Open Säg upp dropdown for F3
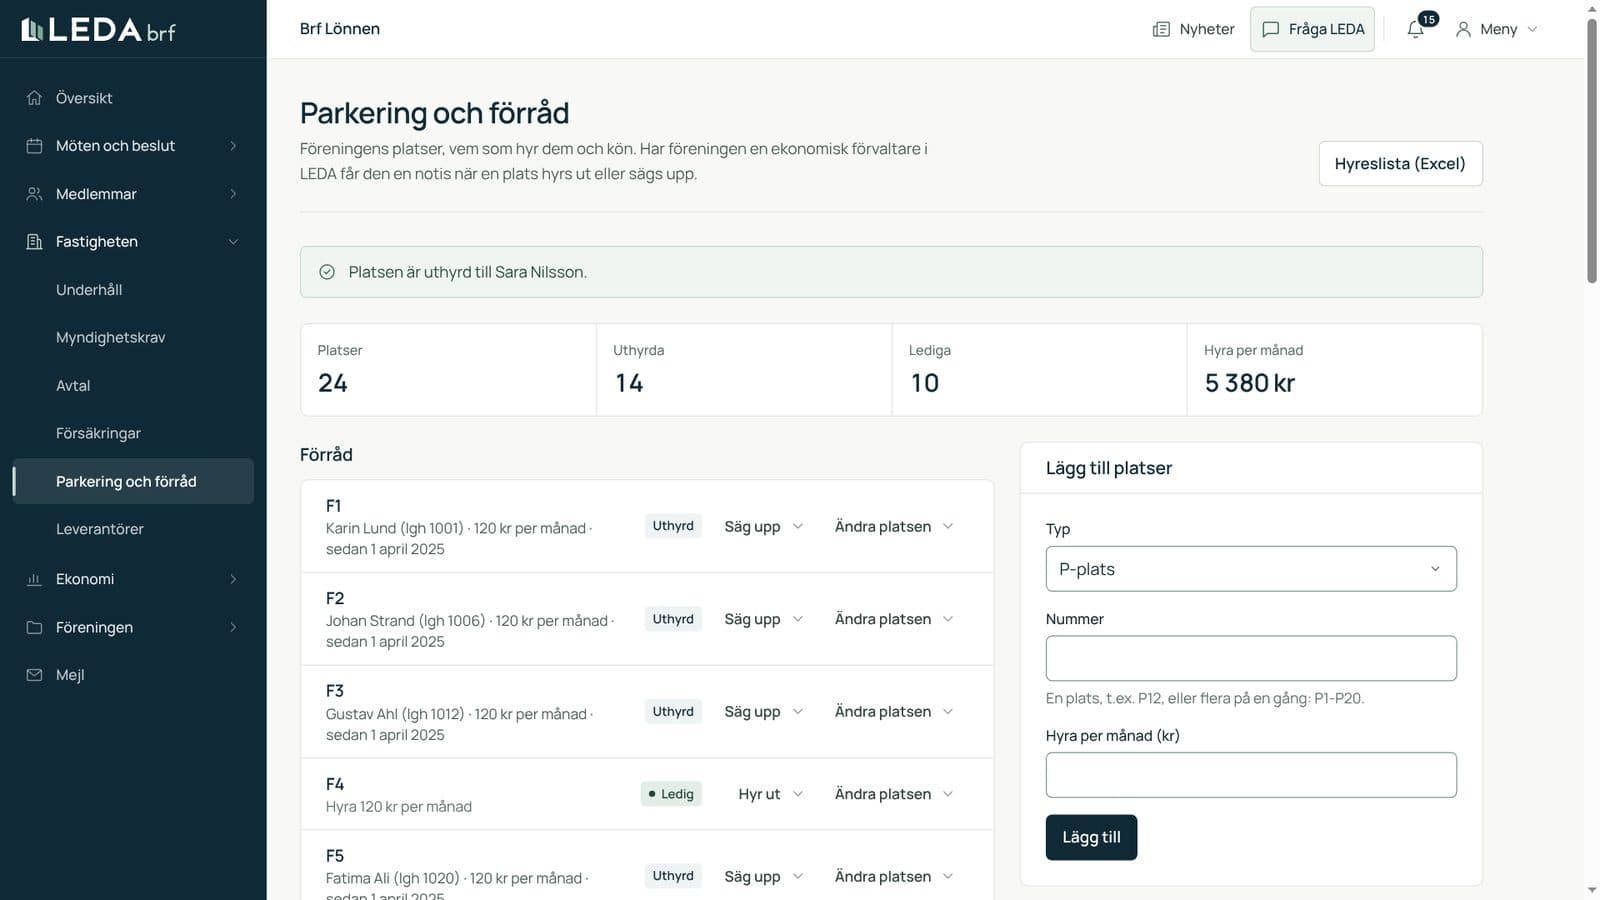The width and height of the screenshot is (1600, 900). click(763, 712)
